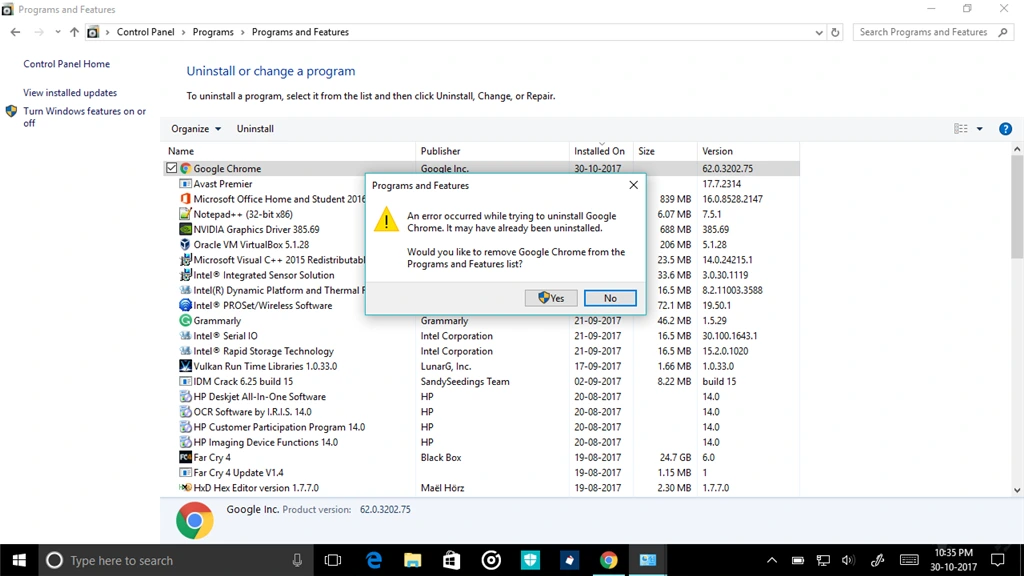1024x576 pixels.
Task: Click the yellow warning icon in dialog
Action: click(387, 220)
